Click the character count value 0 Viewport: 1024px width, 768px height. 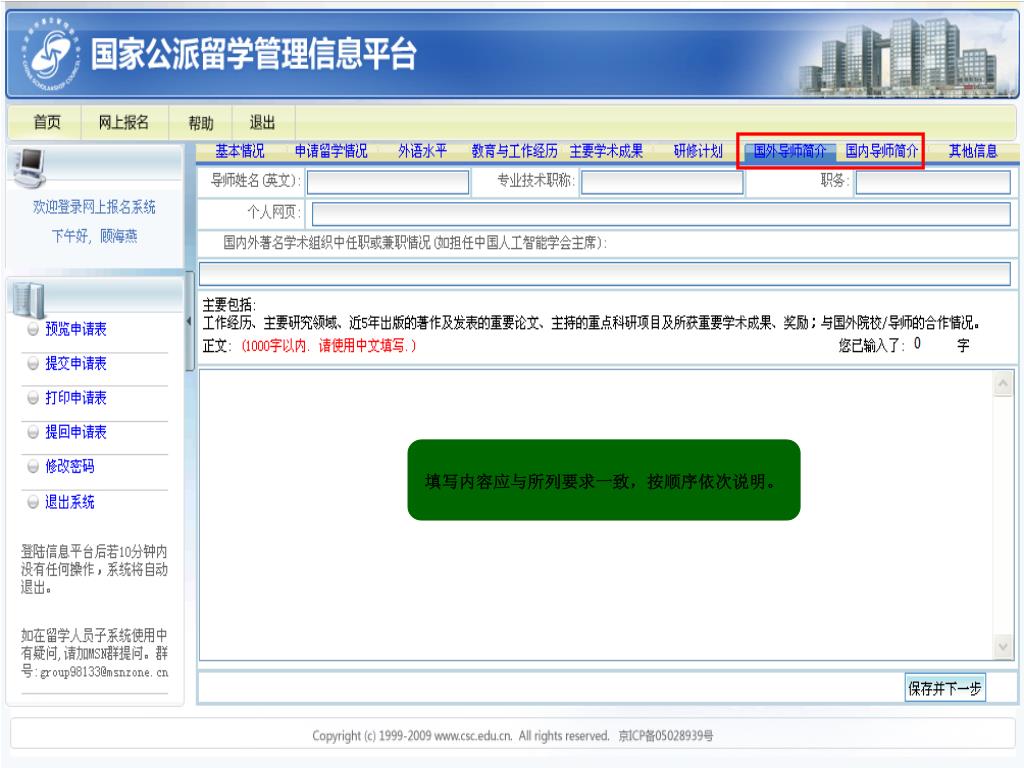[x=918, y=344]
